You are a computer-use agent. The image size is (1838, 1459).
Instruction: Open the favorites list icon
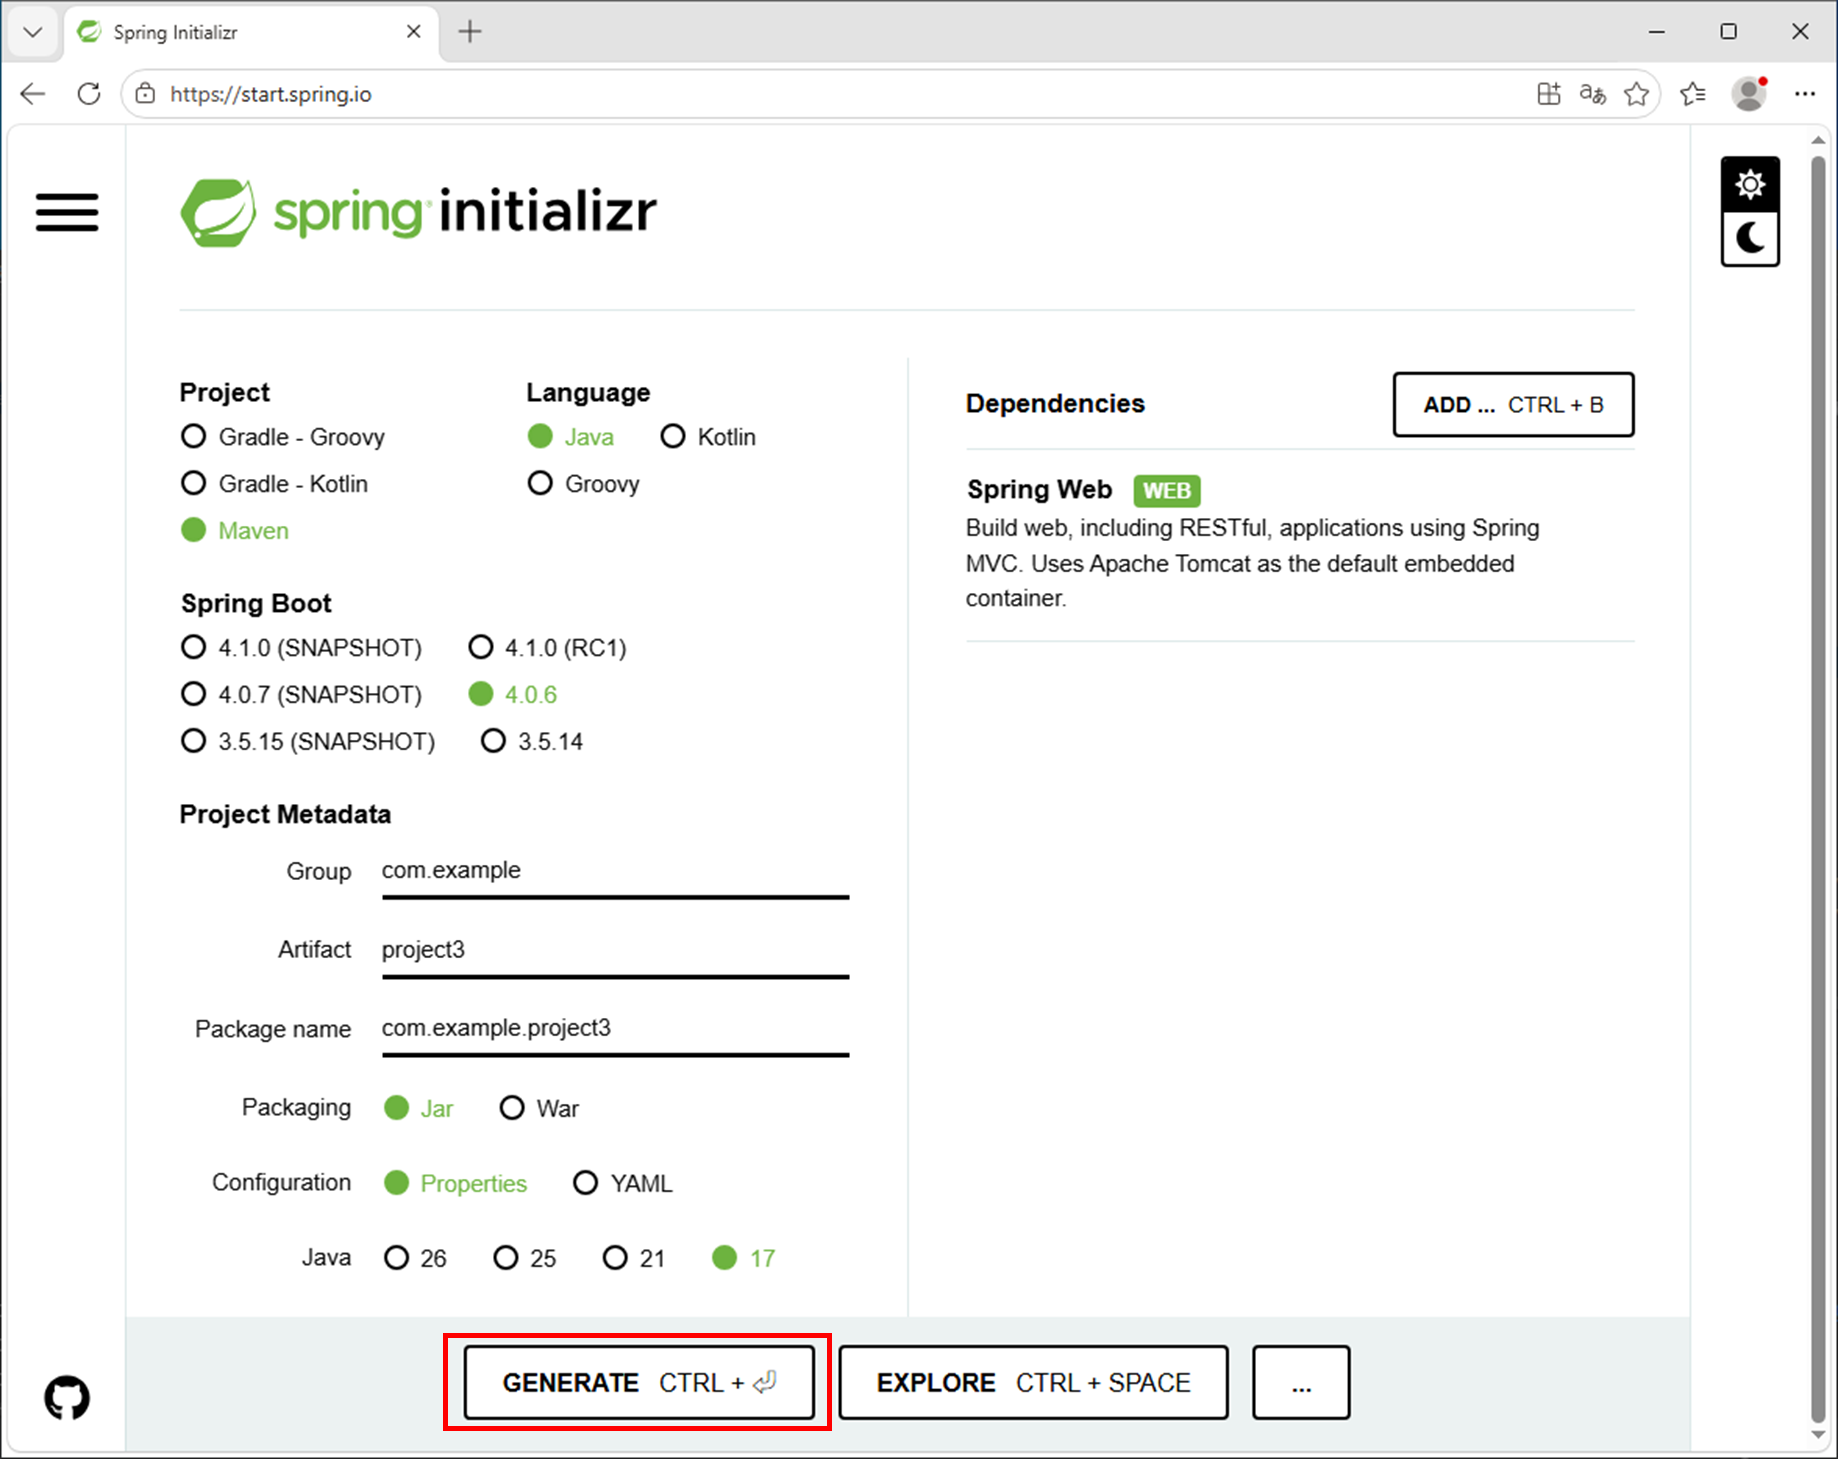click(x=1692, y=94)
